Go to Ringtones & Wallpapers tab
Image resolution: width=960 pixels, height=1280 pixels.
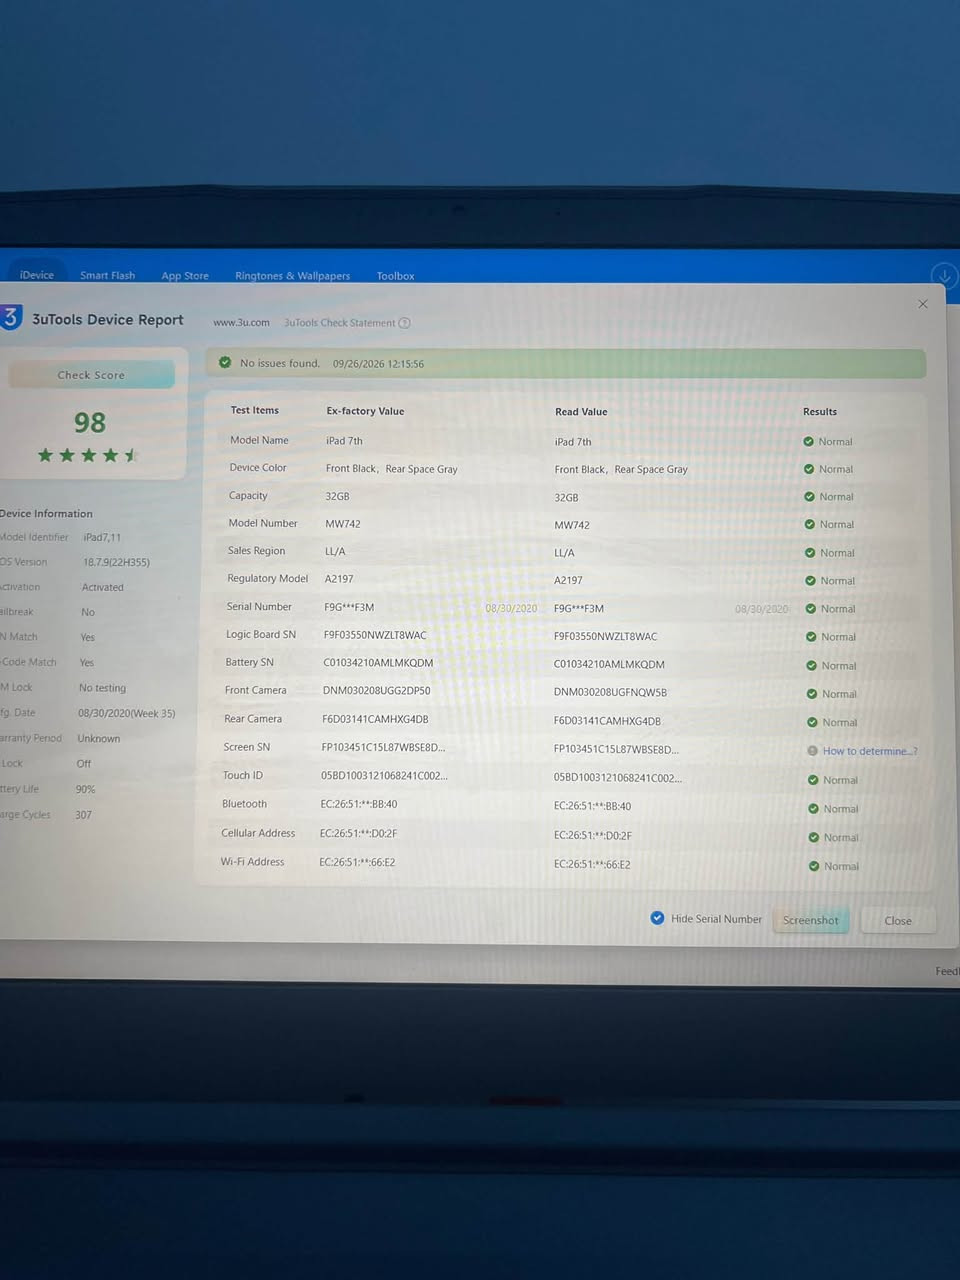[292, 276]
